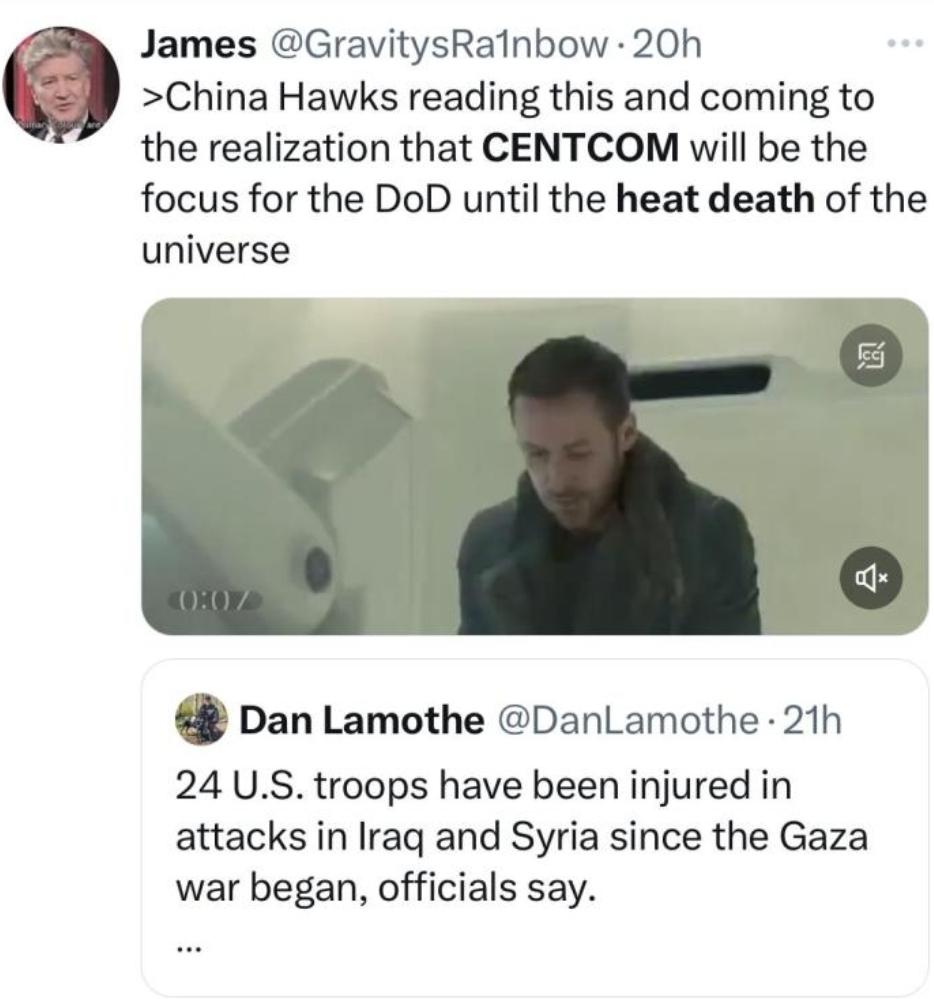Click the bold CENTCOM text in the tweet

pyautogui.click(x=580, y=148)
